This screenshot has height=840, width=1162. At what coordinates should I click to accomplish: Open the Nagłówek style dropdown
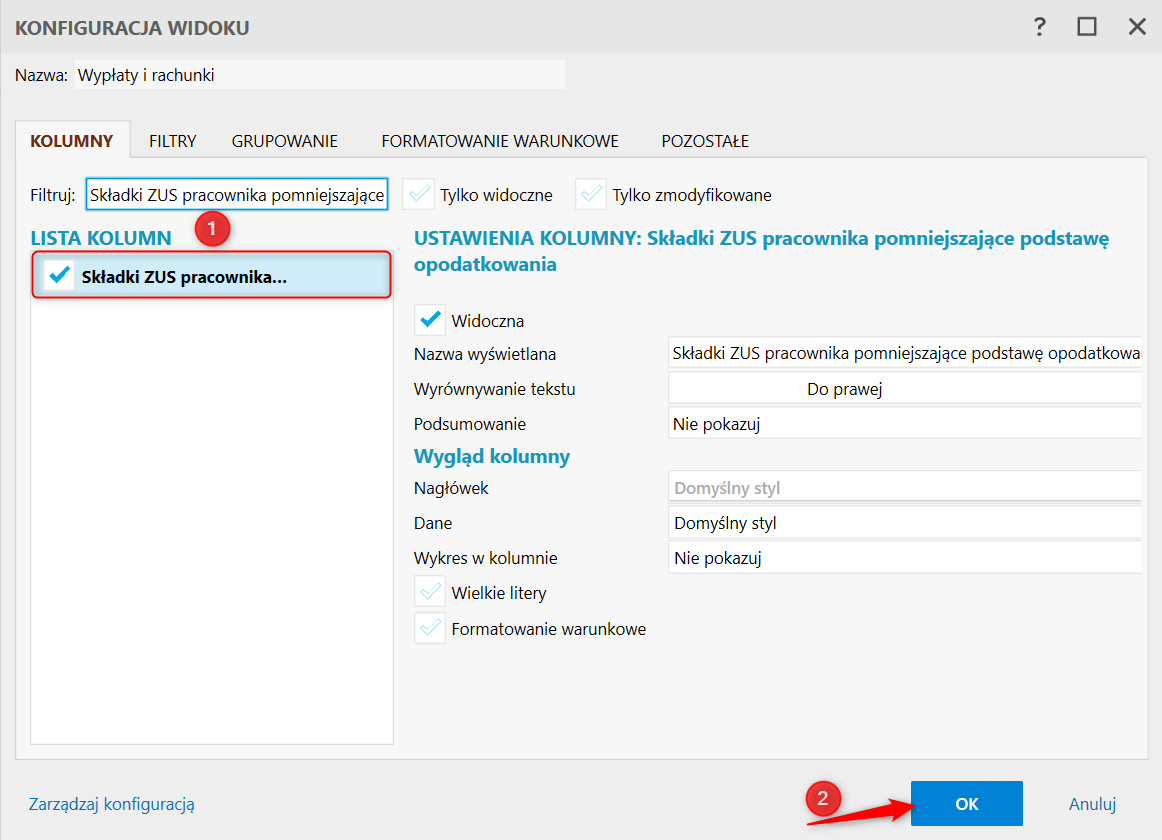pos(905,488)
